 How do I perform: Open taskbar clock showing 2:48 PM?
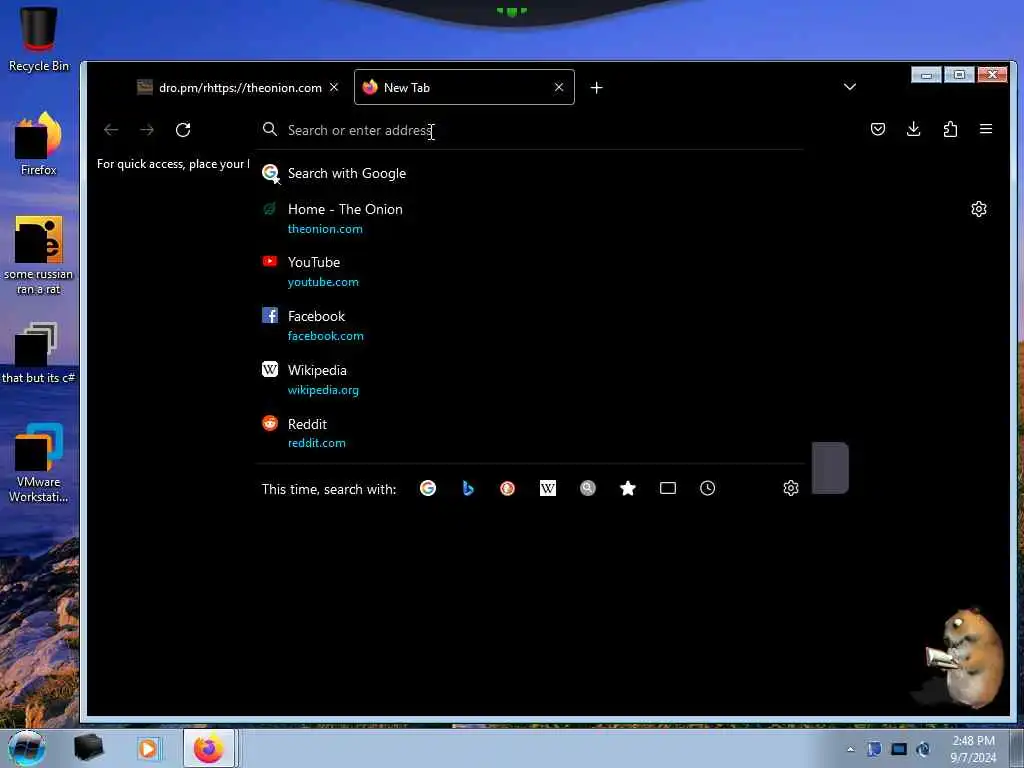(x=973, y=749)
